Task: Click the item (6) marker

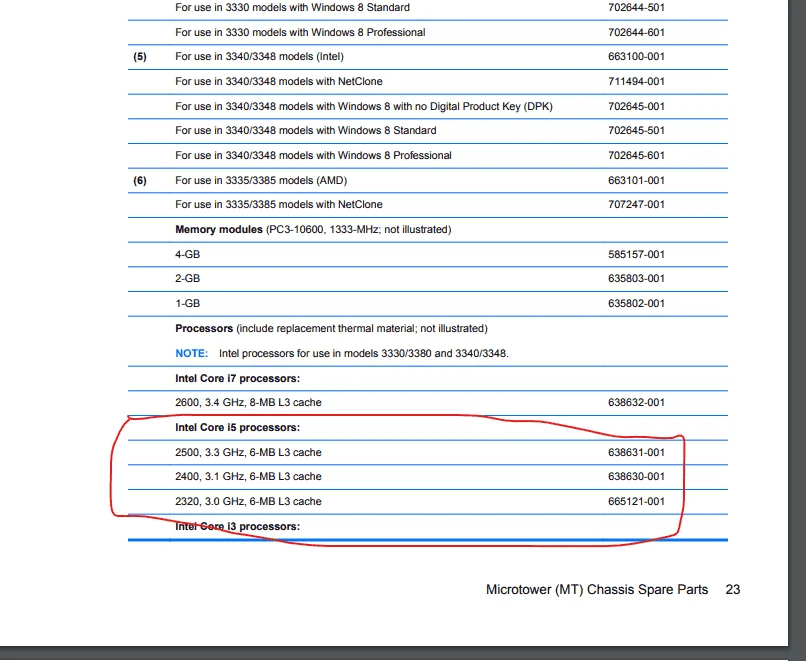Action: tap(140, 180)
